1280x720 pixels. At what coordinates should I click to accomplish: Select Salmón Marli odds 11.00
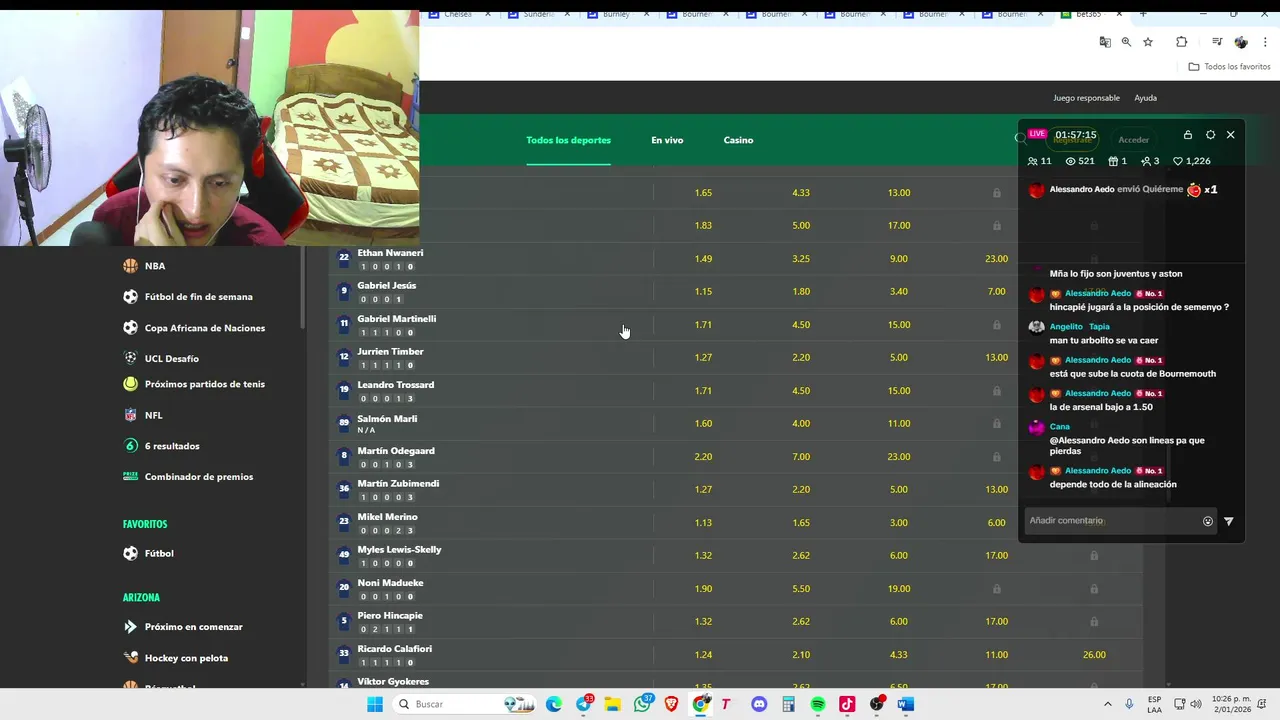[x=899, y=424]
